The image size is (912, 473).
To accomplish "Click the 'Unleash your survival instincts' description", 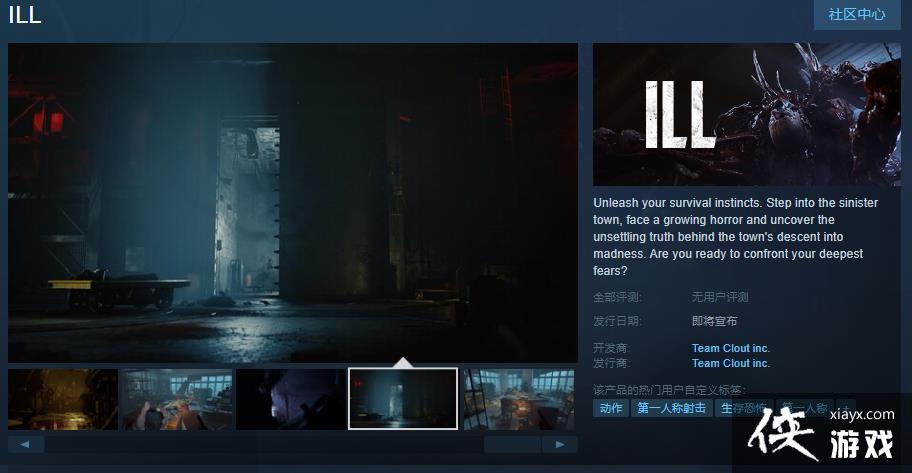I will pos(735,236).
